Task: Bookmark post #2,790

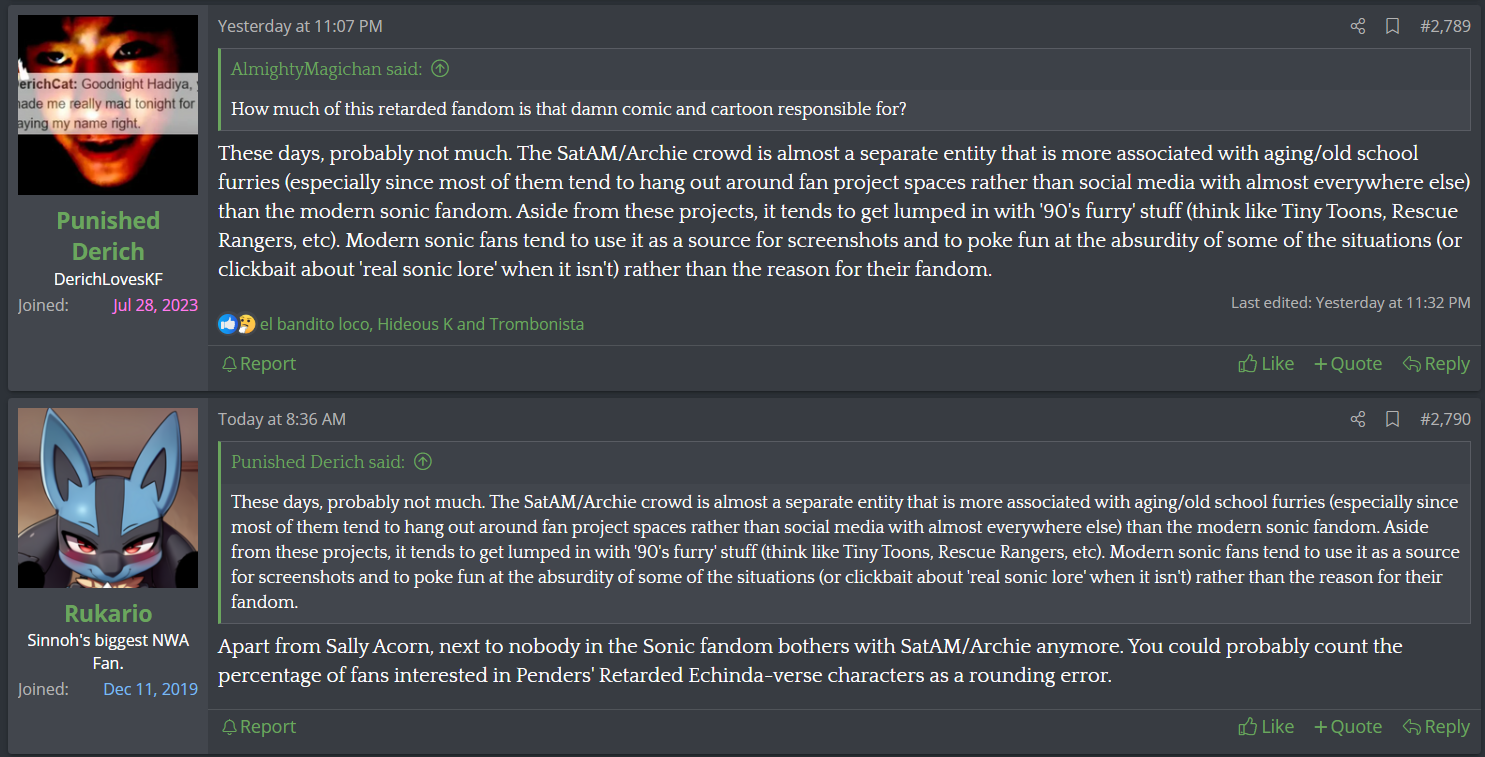Action: pos(1392,419)
